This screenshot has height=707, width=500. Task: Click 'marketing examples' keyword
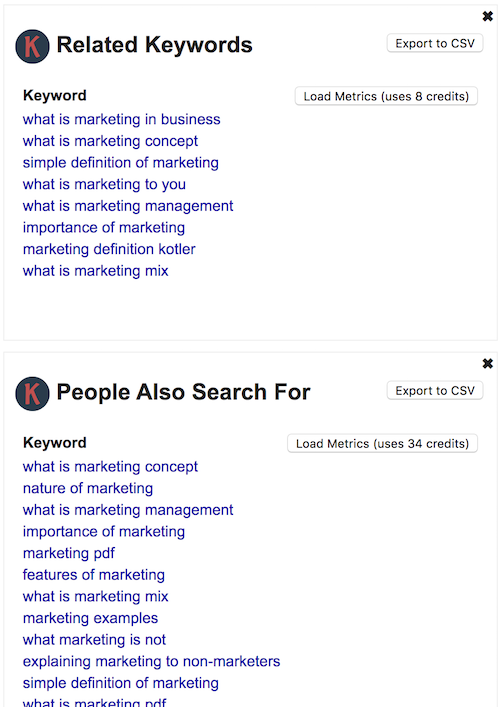(91, 618)
